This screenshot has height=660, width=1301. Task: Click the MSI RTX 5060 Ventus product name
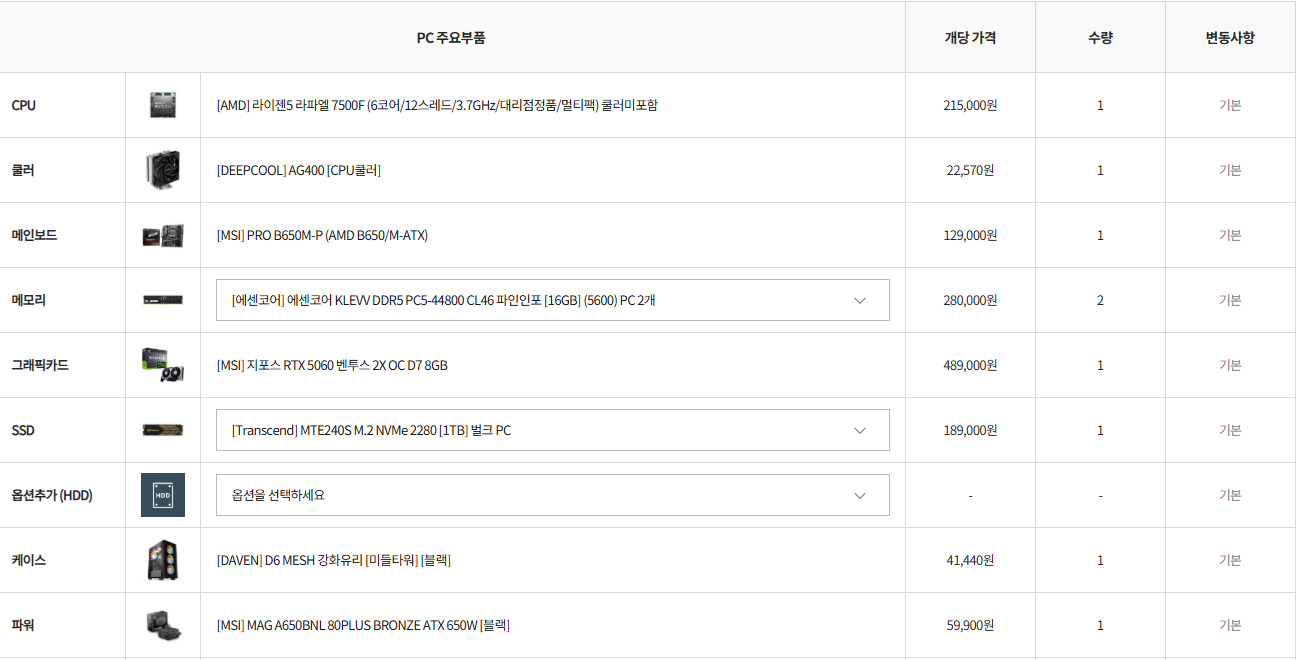pos(332,365)
